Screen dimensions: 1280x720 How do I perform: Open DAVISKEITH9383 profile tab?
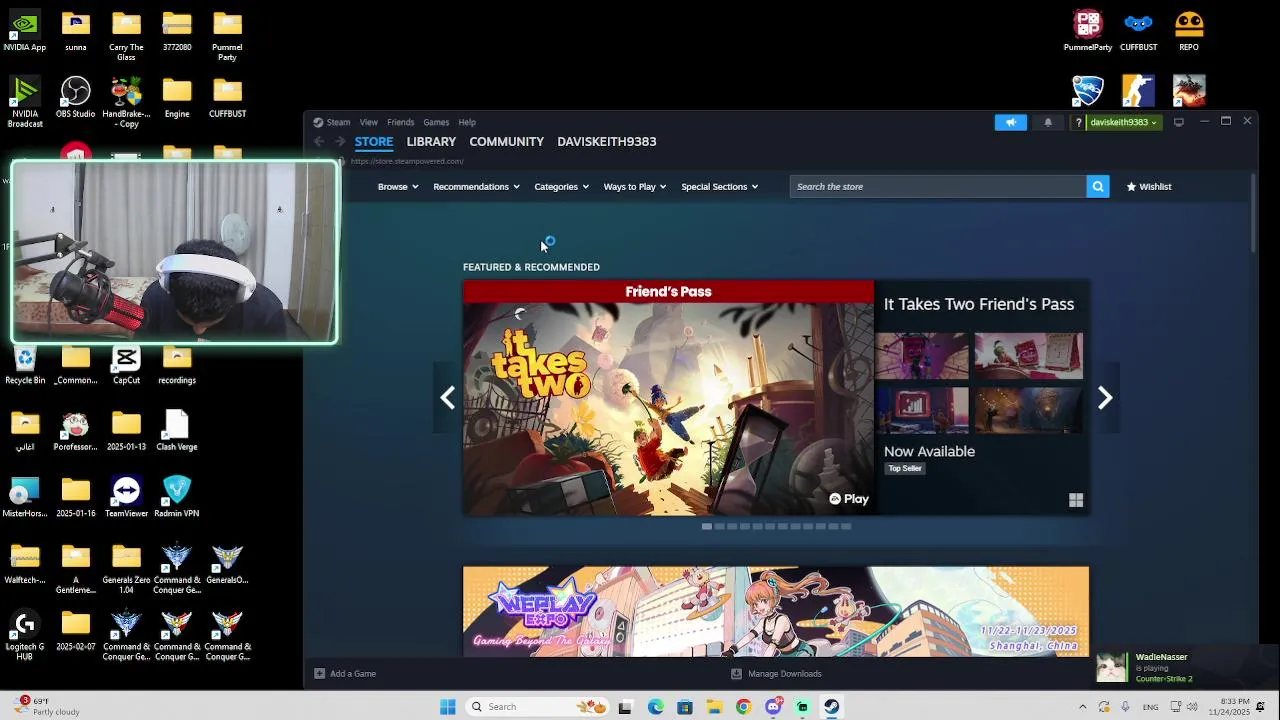coord(607,142)
